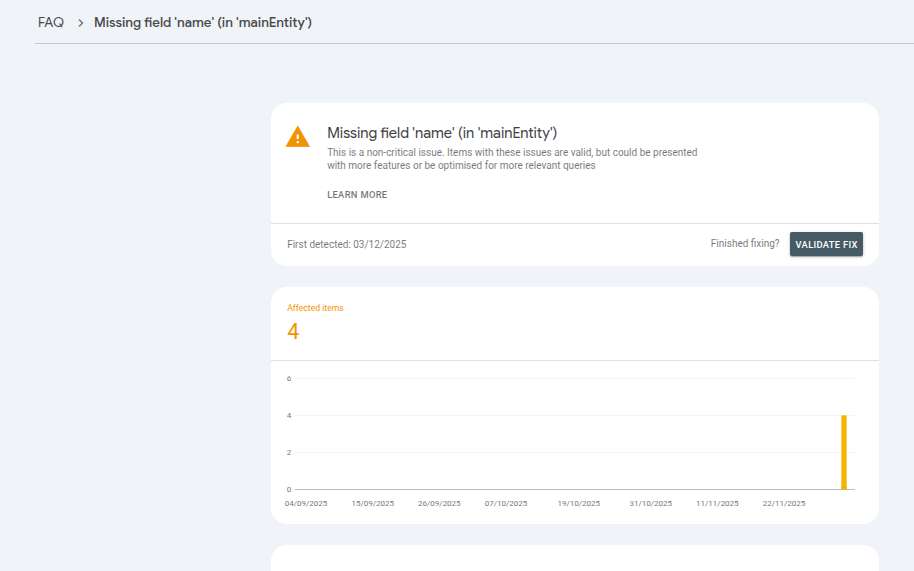Click the 19/10/2025 chart axis date
914x571 pixels.
pyautogui.click(x=579, y=504)
